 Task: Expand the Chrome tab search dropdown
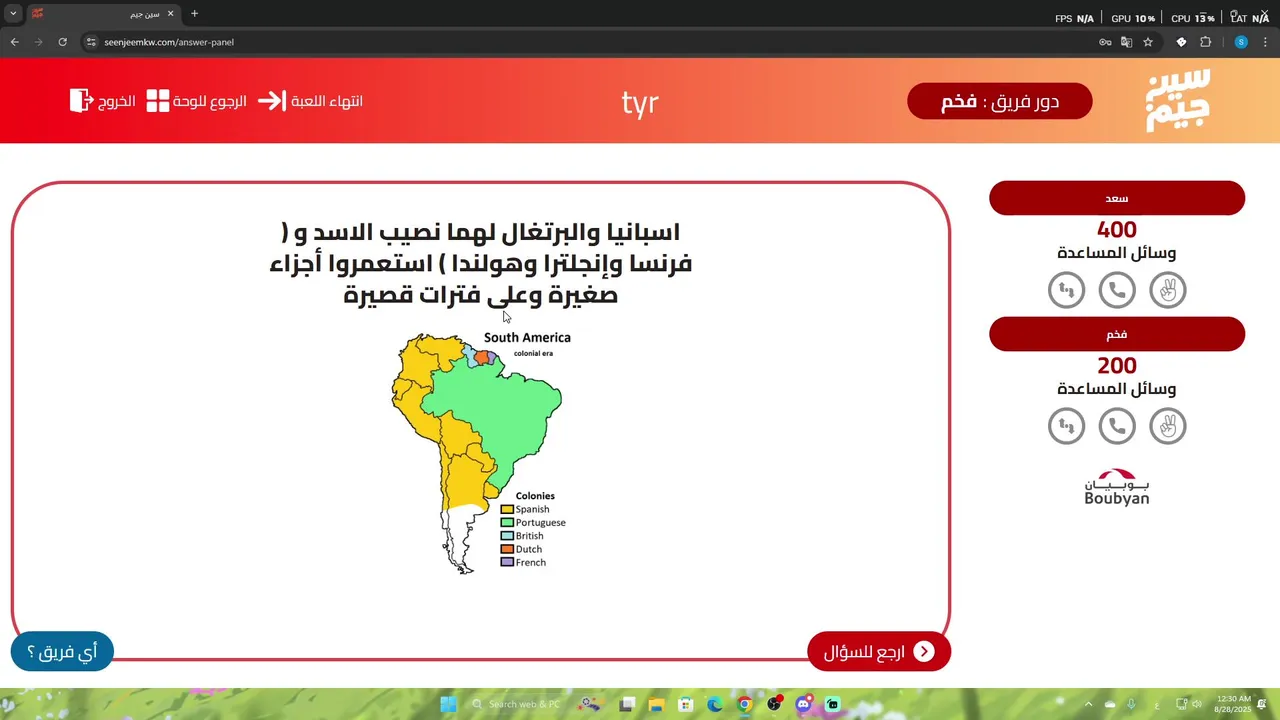click(x=13, y=14)
